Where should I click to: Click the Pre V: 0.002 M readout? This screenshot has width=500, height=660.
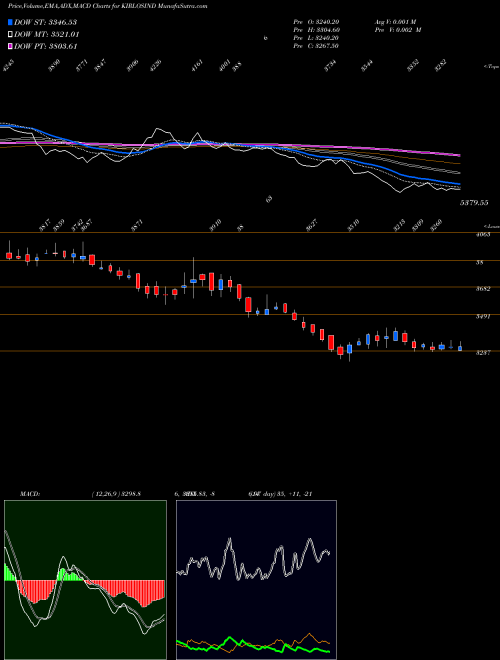[397, 30]
